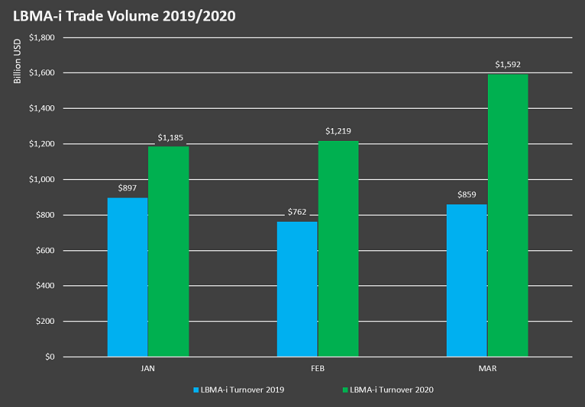Click the $1,219 data label
The image size is (585, 407).
338,131
